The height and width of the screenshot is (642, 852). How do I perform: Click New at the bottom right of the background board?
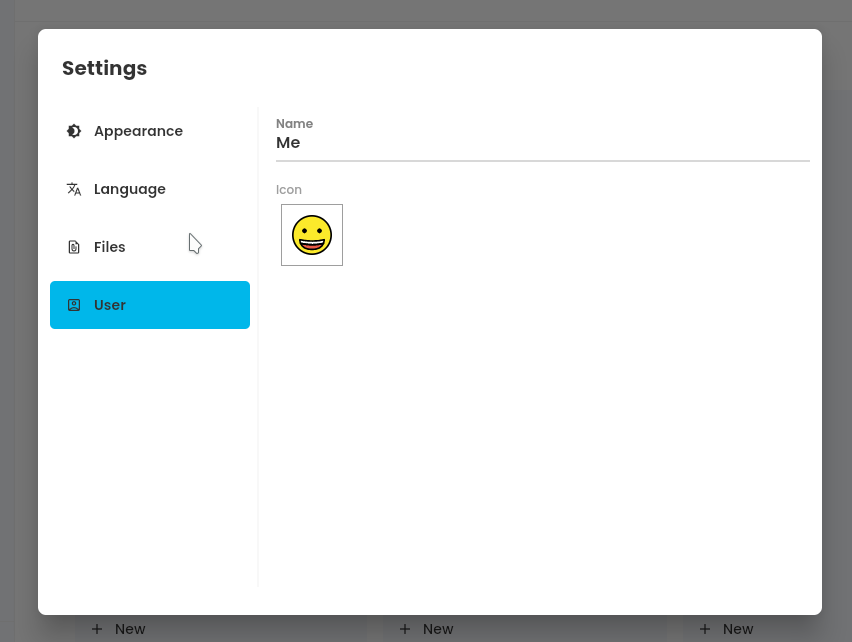(x=726, y=629)
